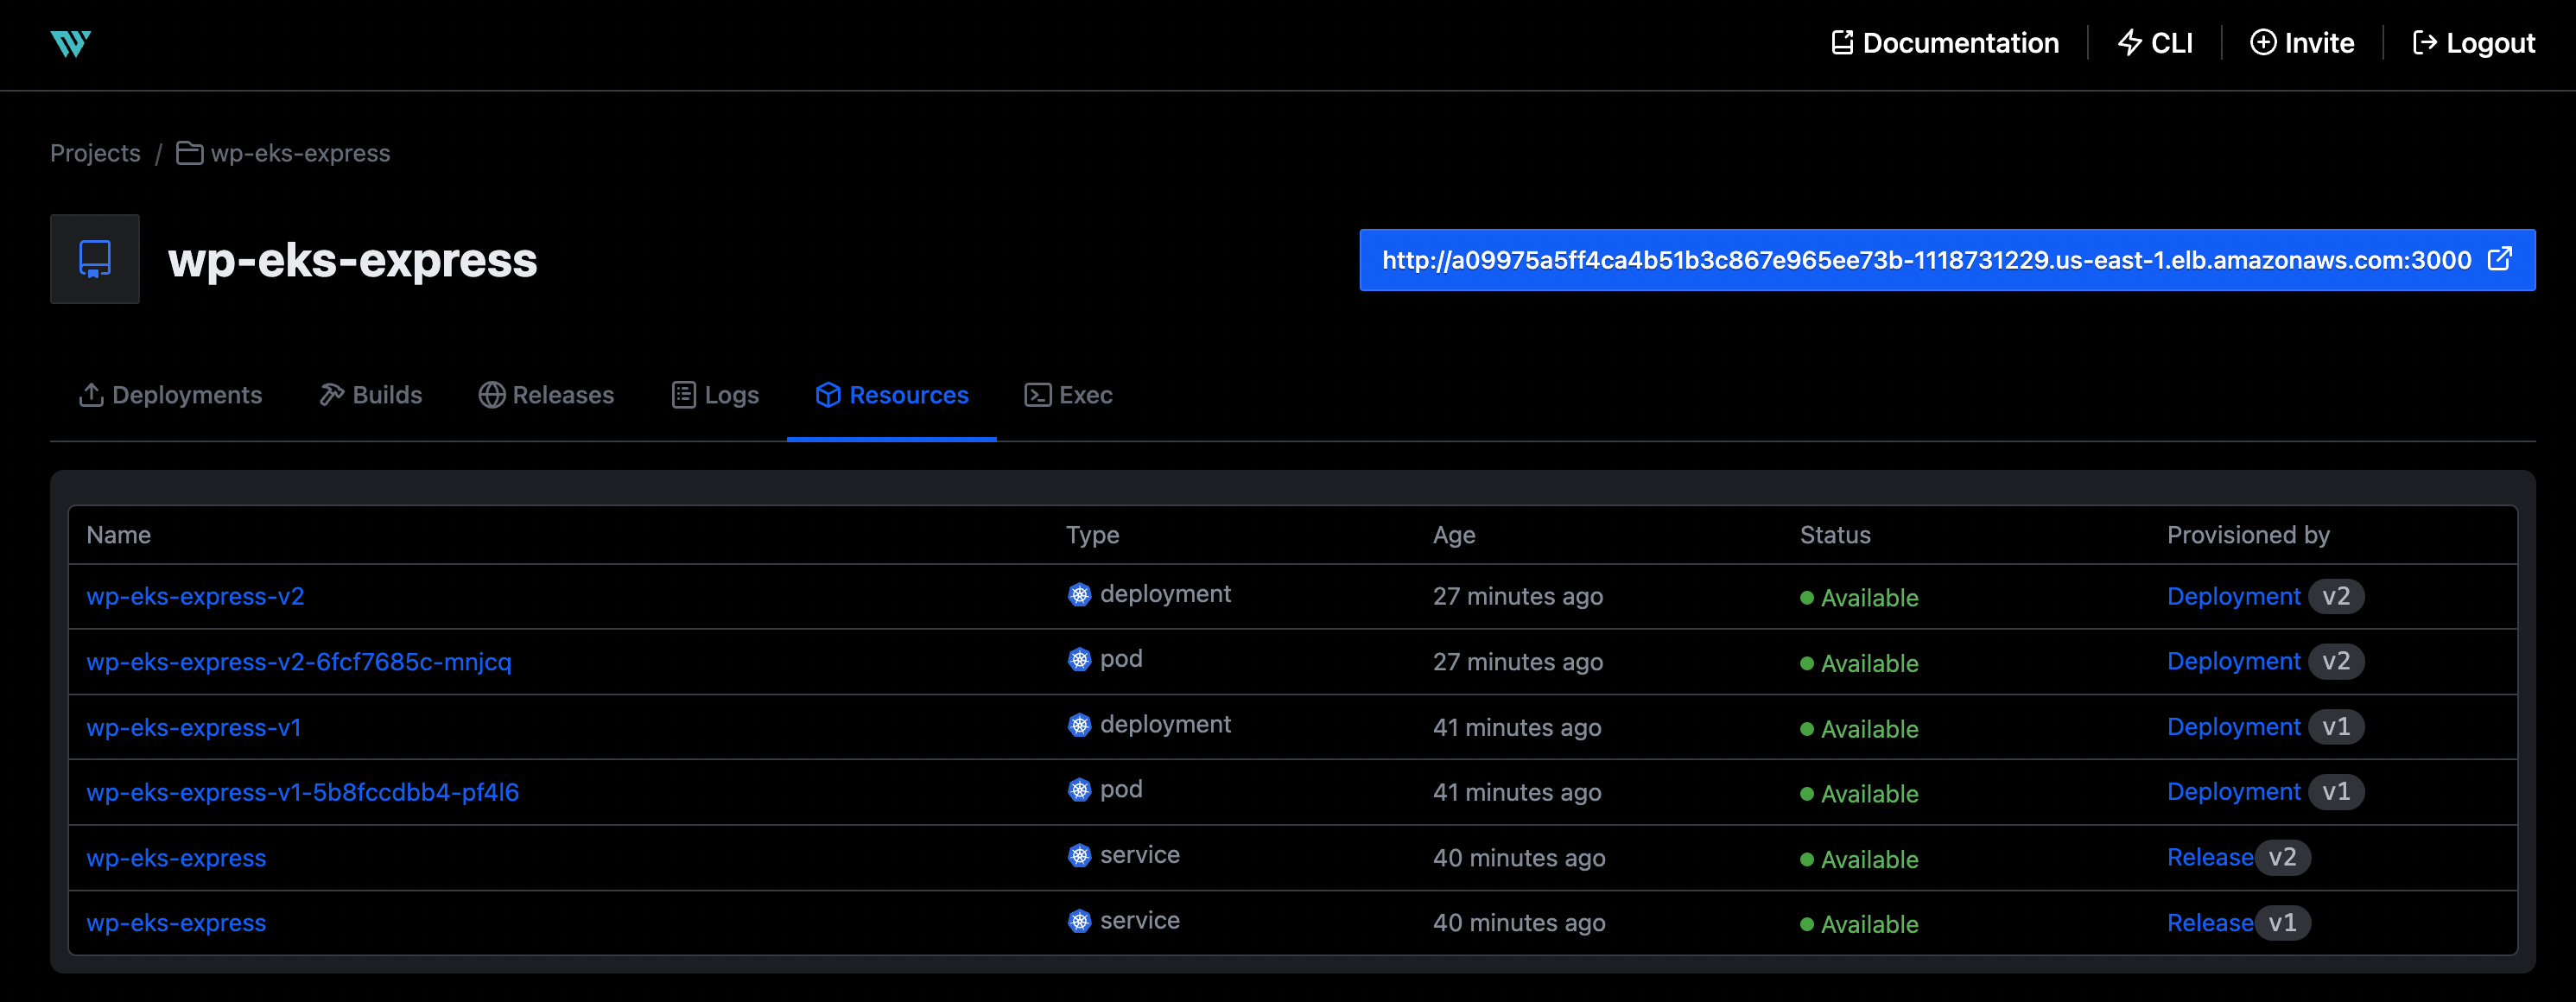Click the folder icon in the breadcrumb
Viewport: 2576px width, 1002px height.
(189, 153)
